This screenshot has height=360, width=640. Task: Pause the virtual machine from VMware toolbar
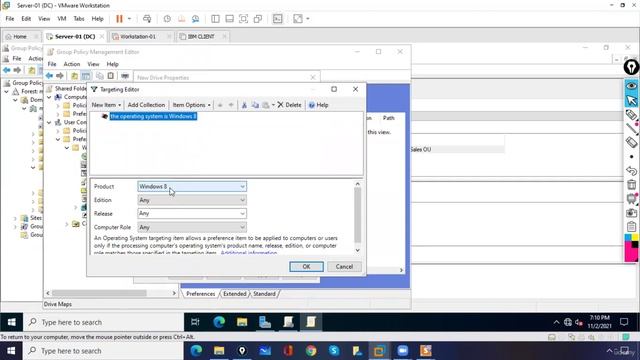(119, 19)
